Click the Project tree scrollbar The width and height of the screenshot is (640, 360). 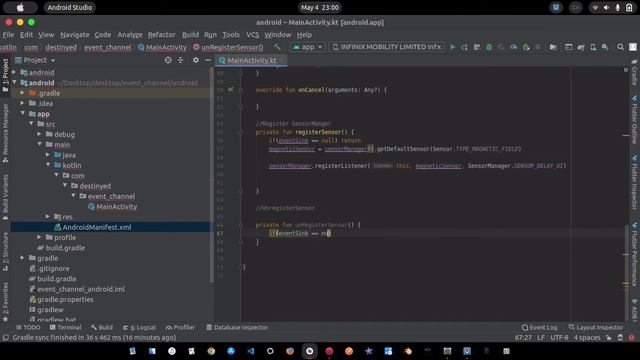click(x=211, y=176)
